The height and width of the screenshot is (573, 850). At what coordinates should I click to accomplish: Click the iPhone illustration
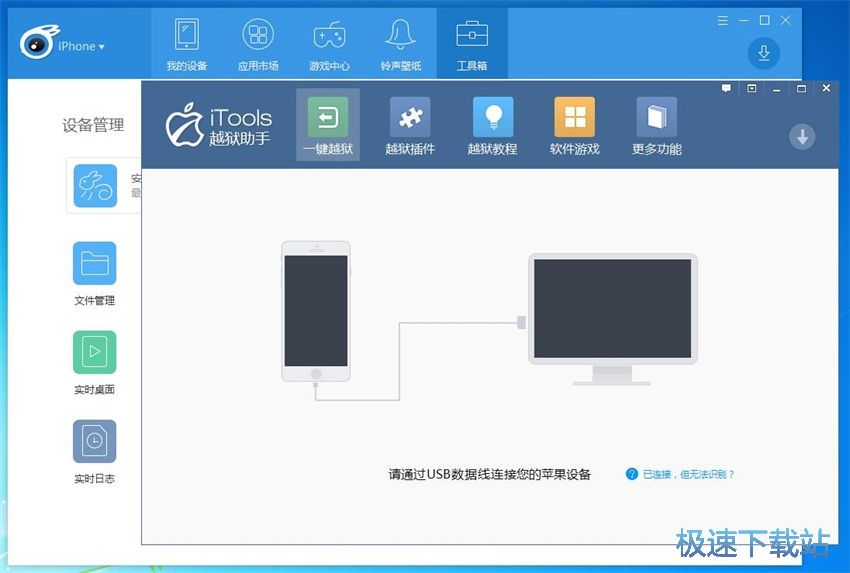pyautogui.click(x=316, y=312)
